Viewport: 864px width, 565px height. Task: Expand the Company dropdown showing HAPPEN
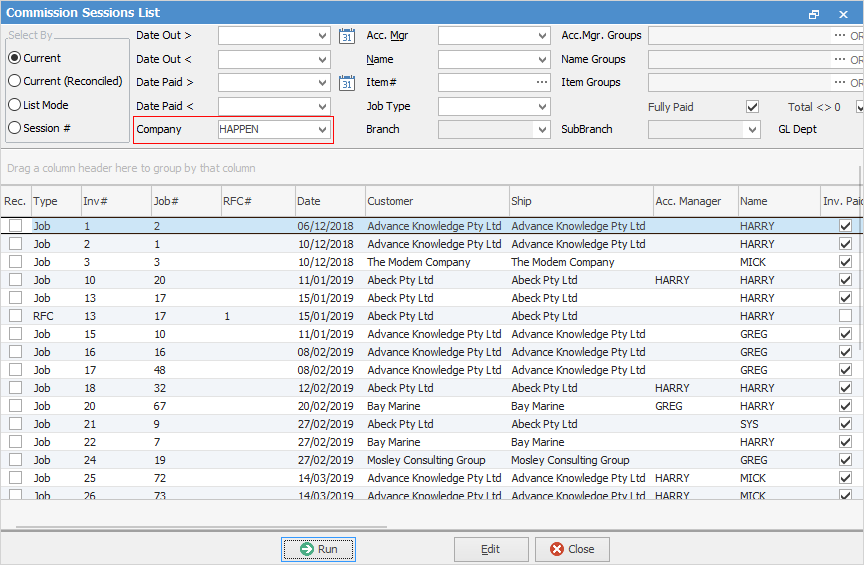322,130
